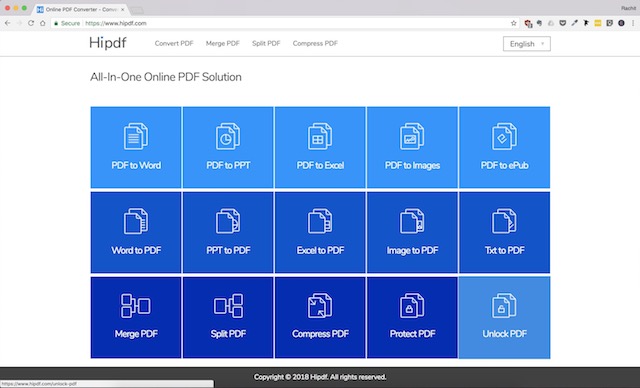Select the PPT to PDF tile
This screenshot has width=640, height=388.
[228, 232]
